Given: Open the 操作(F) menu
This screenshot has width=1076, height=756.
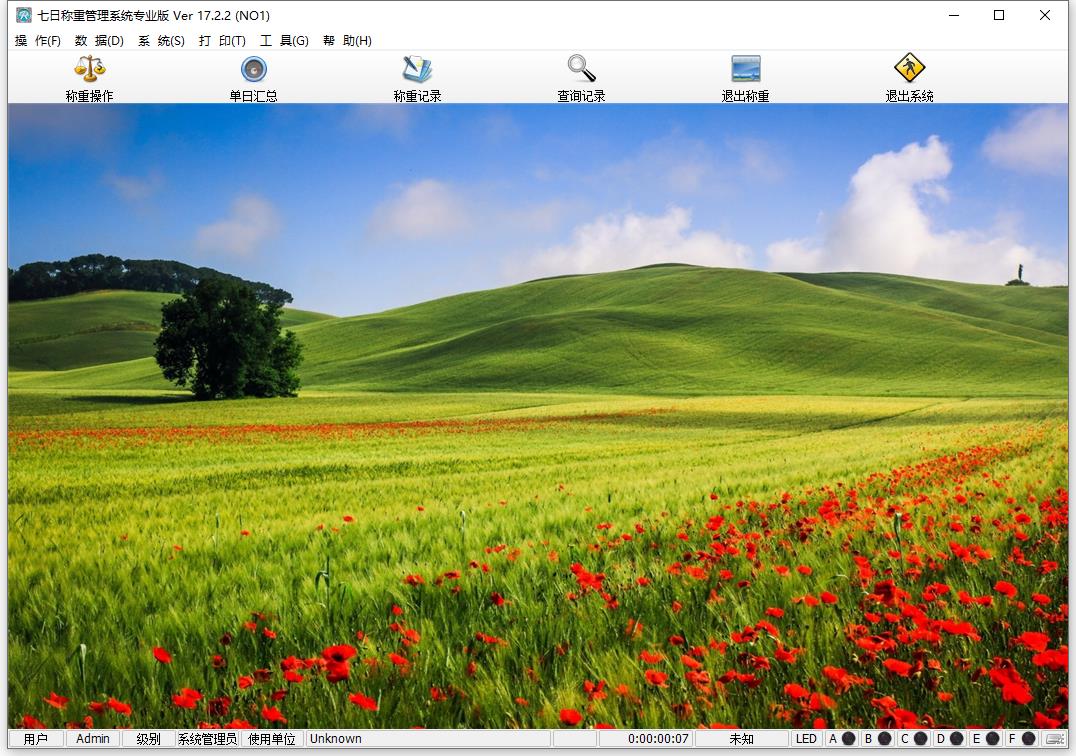Looking at the screenshot, I should tap(38, 41).
